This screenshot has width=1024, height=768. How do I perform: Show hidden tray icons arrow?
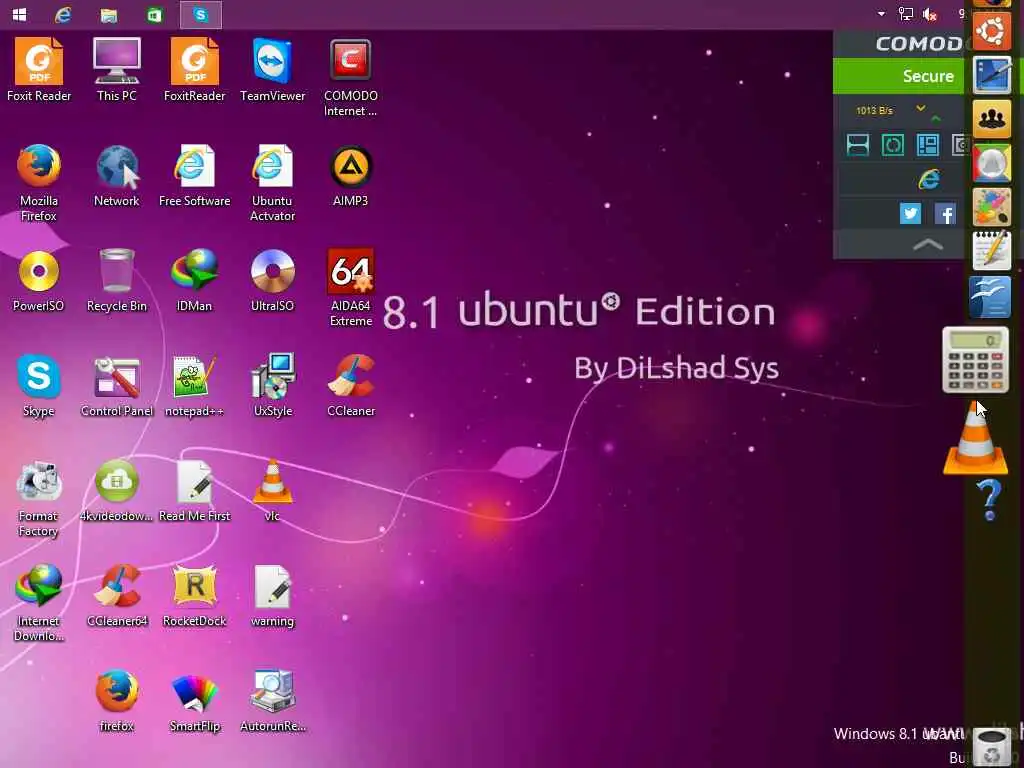coord(881,13)
